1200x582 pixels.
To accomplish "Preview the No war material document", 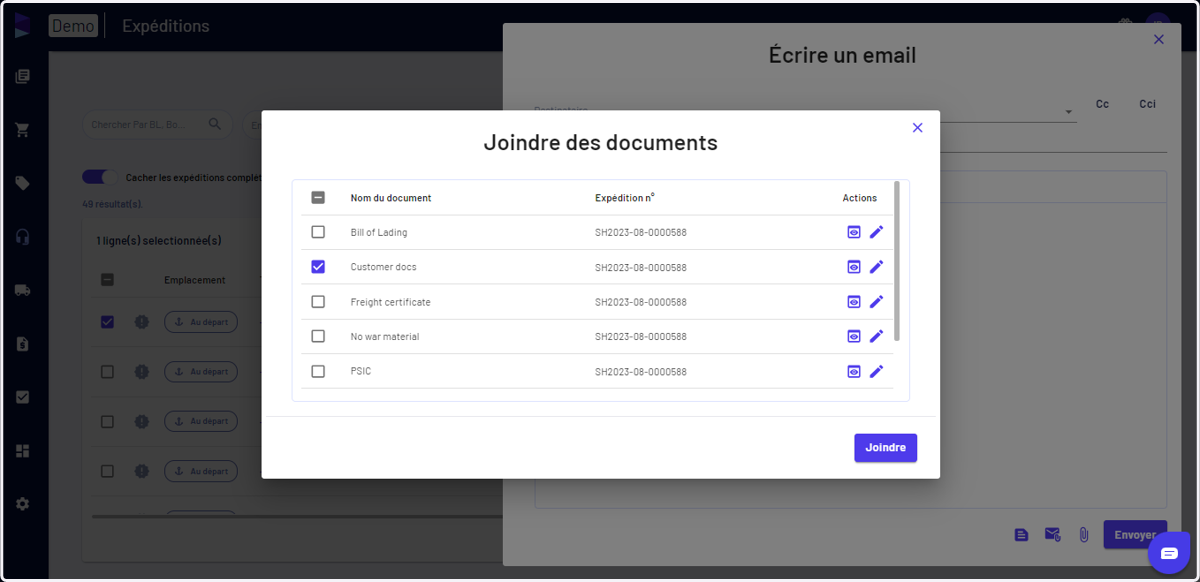I will tap(854, 336).
